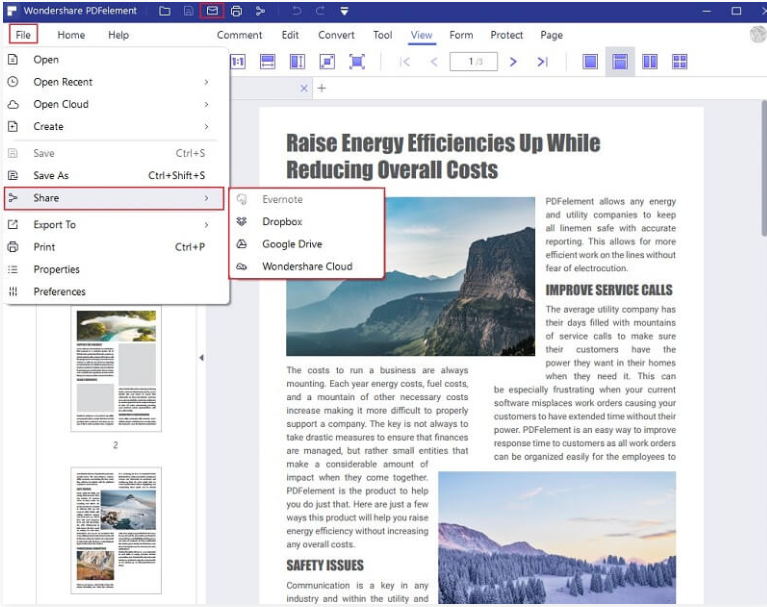The height and width of the screenshot is (607, 767).
Task: Enter full screen mode icon
Action: click(357, 62)
